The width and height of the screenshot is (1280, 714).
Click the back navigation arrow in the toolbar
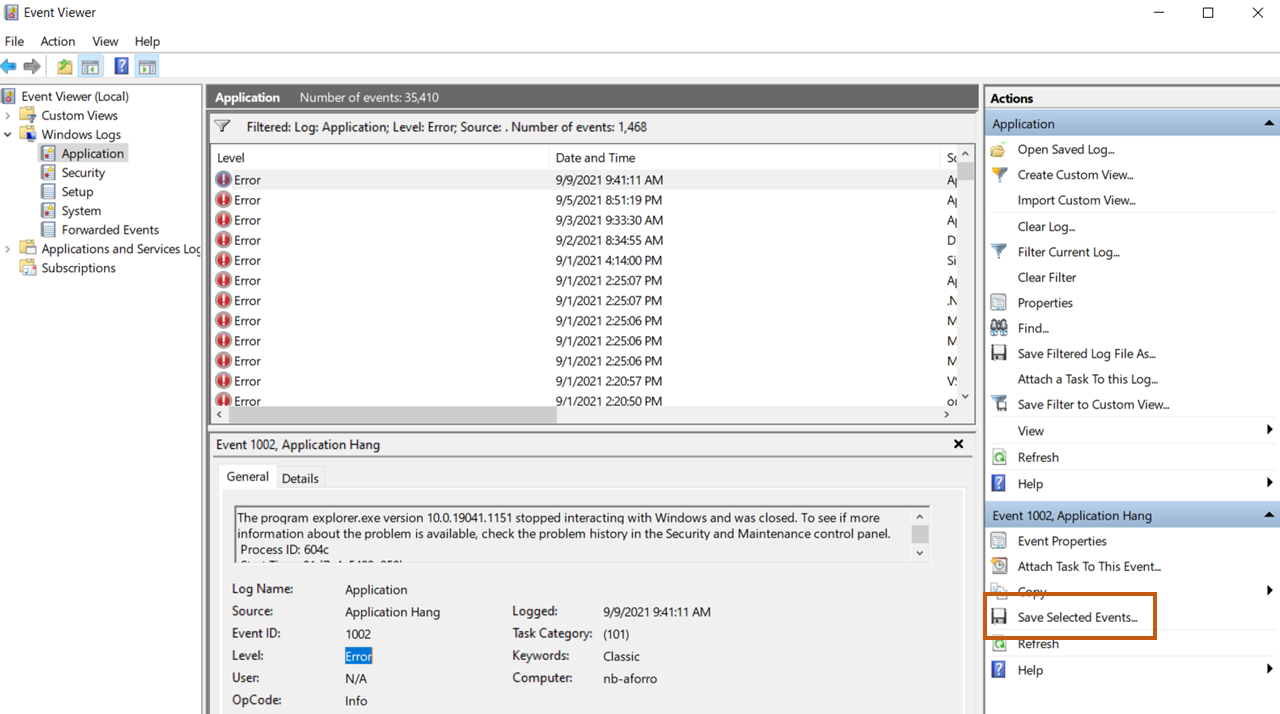(11, 66)
